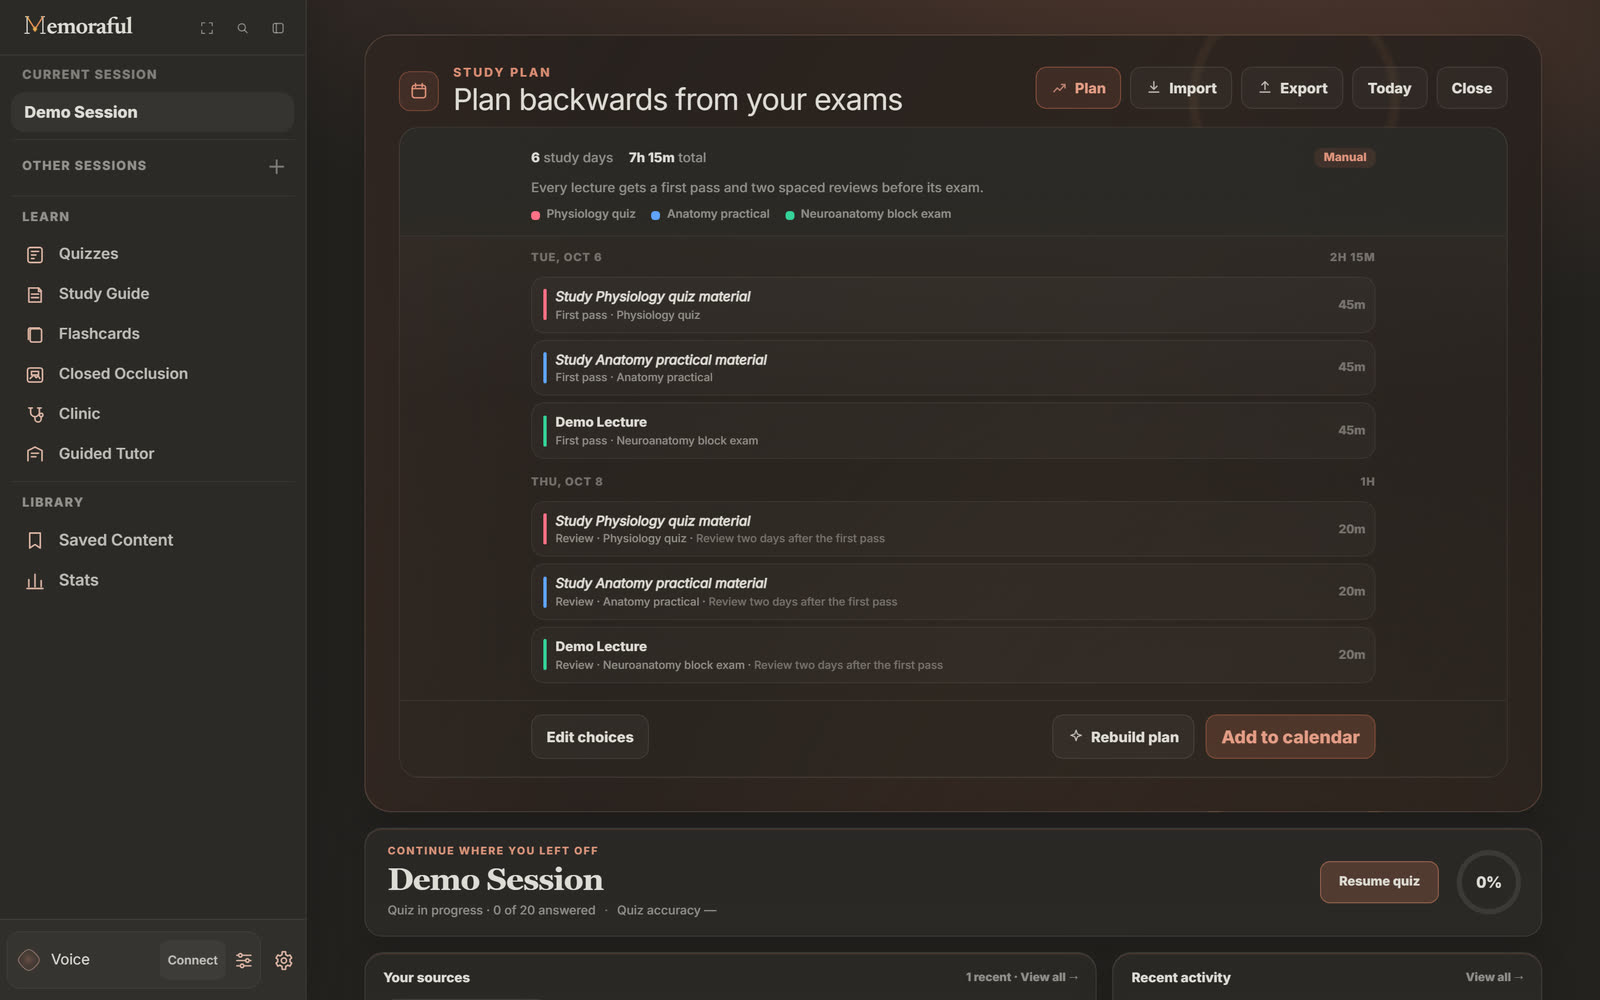
Task: Click the Physiology quiz legend dot
Action: coord(536,215)
